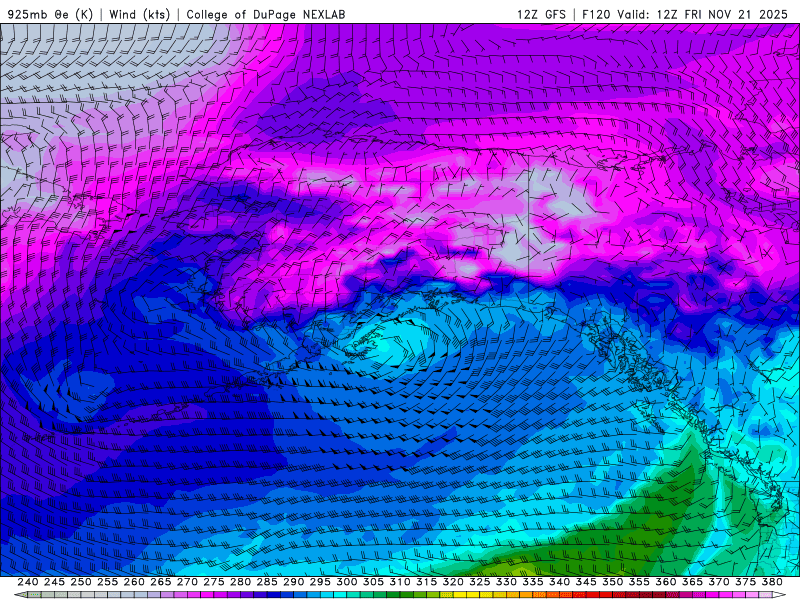Pick the yellow color bar segment below 325
800x600 pixels.
point(486,595)
